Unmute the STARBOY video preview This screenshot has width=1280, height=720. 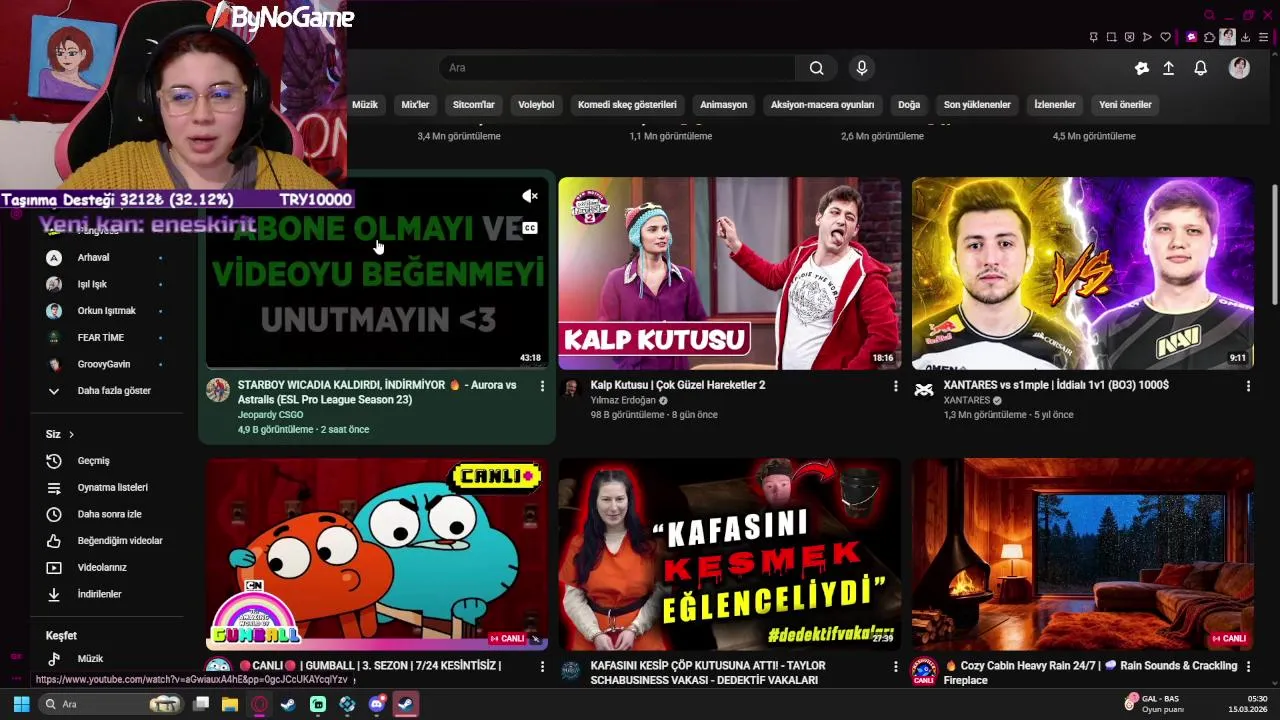tap(530, 196)
